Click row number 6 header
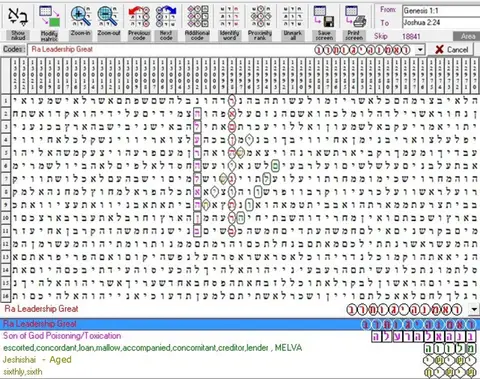The height and width of the screenshot is (379, 480). (x=6, y=166)
